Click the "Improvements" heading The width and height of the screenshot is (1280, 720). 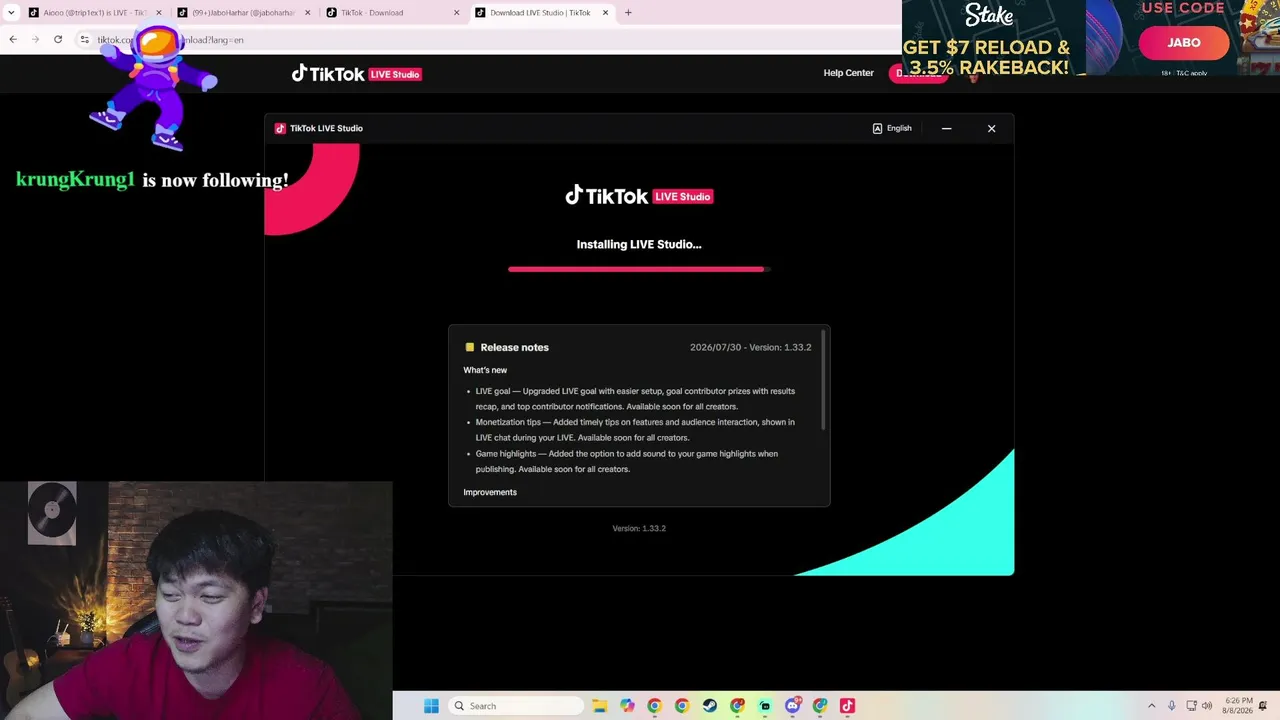490,492
